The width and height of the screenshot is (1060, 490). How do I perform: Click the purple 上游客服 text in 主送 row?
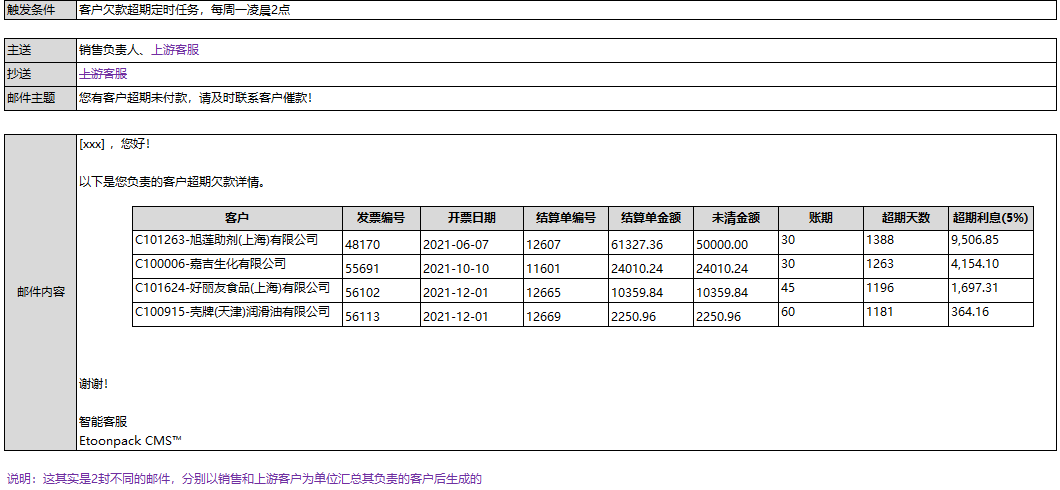tap(175, 49)
